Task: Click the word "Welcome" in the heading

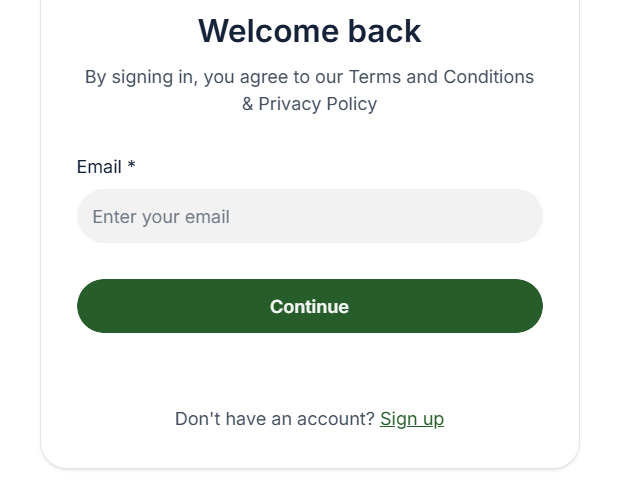Action: click(x=269, y=31)
